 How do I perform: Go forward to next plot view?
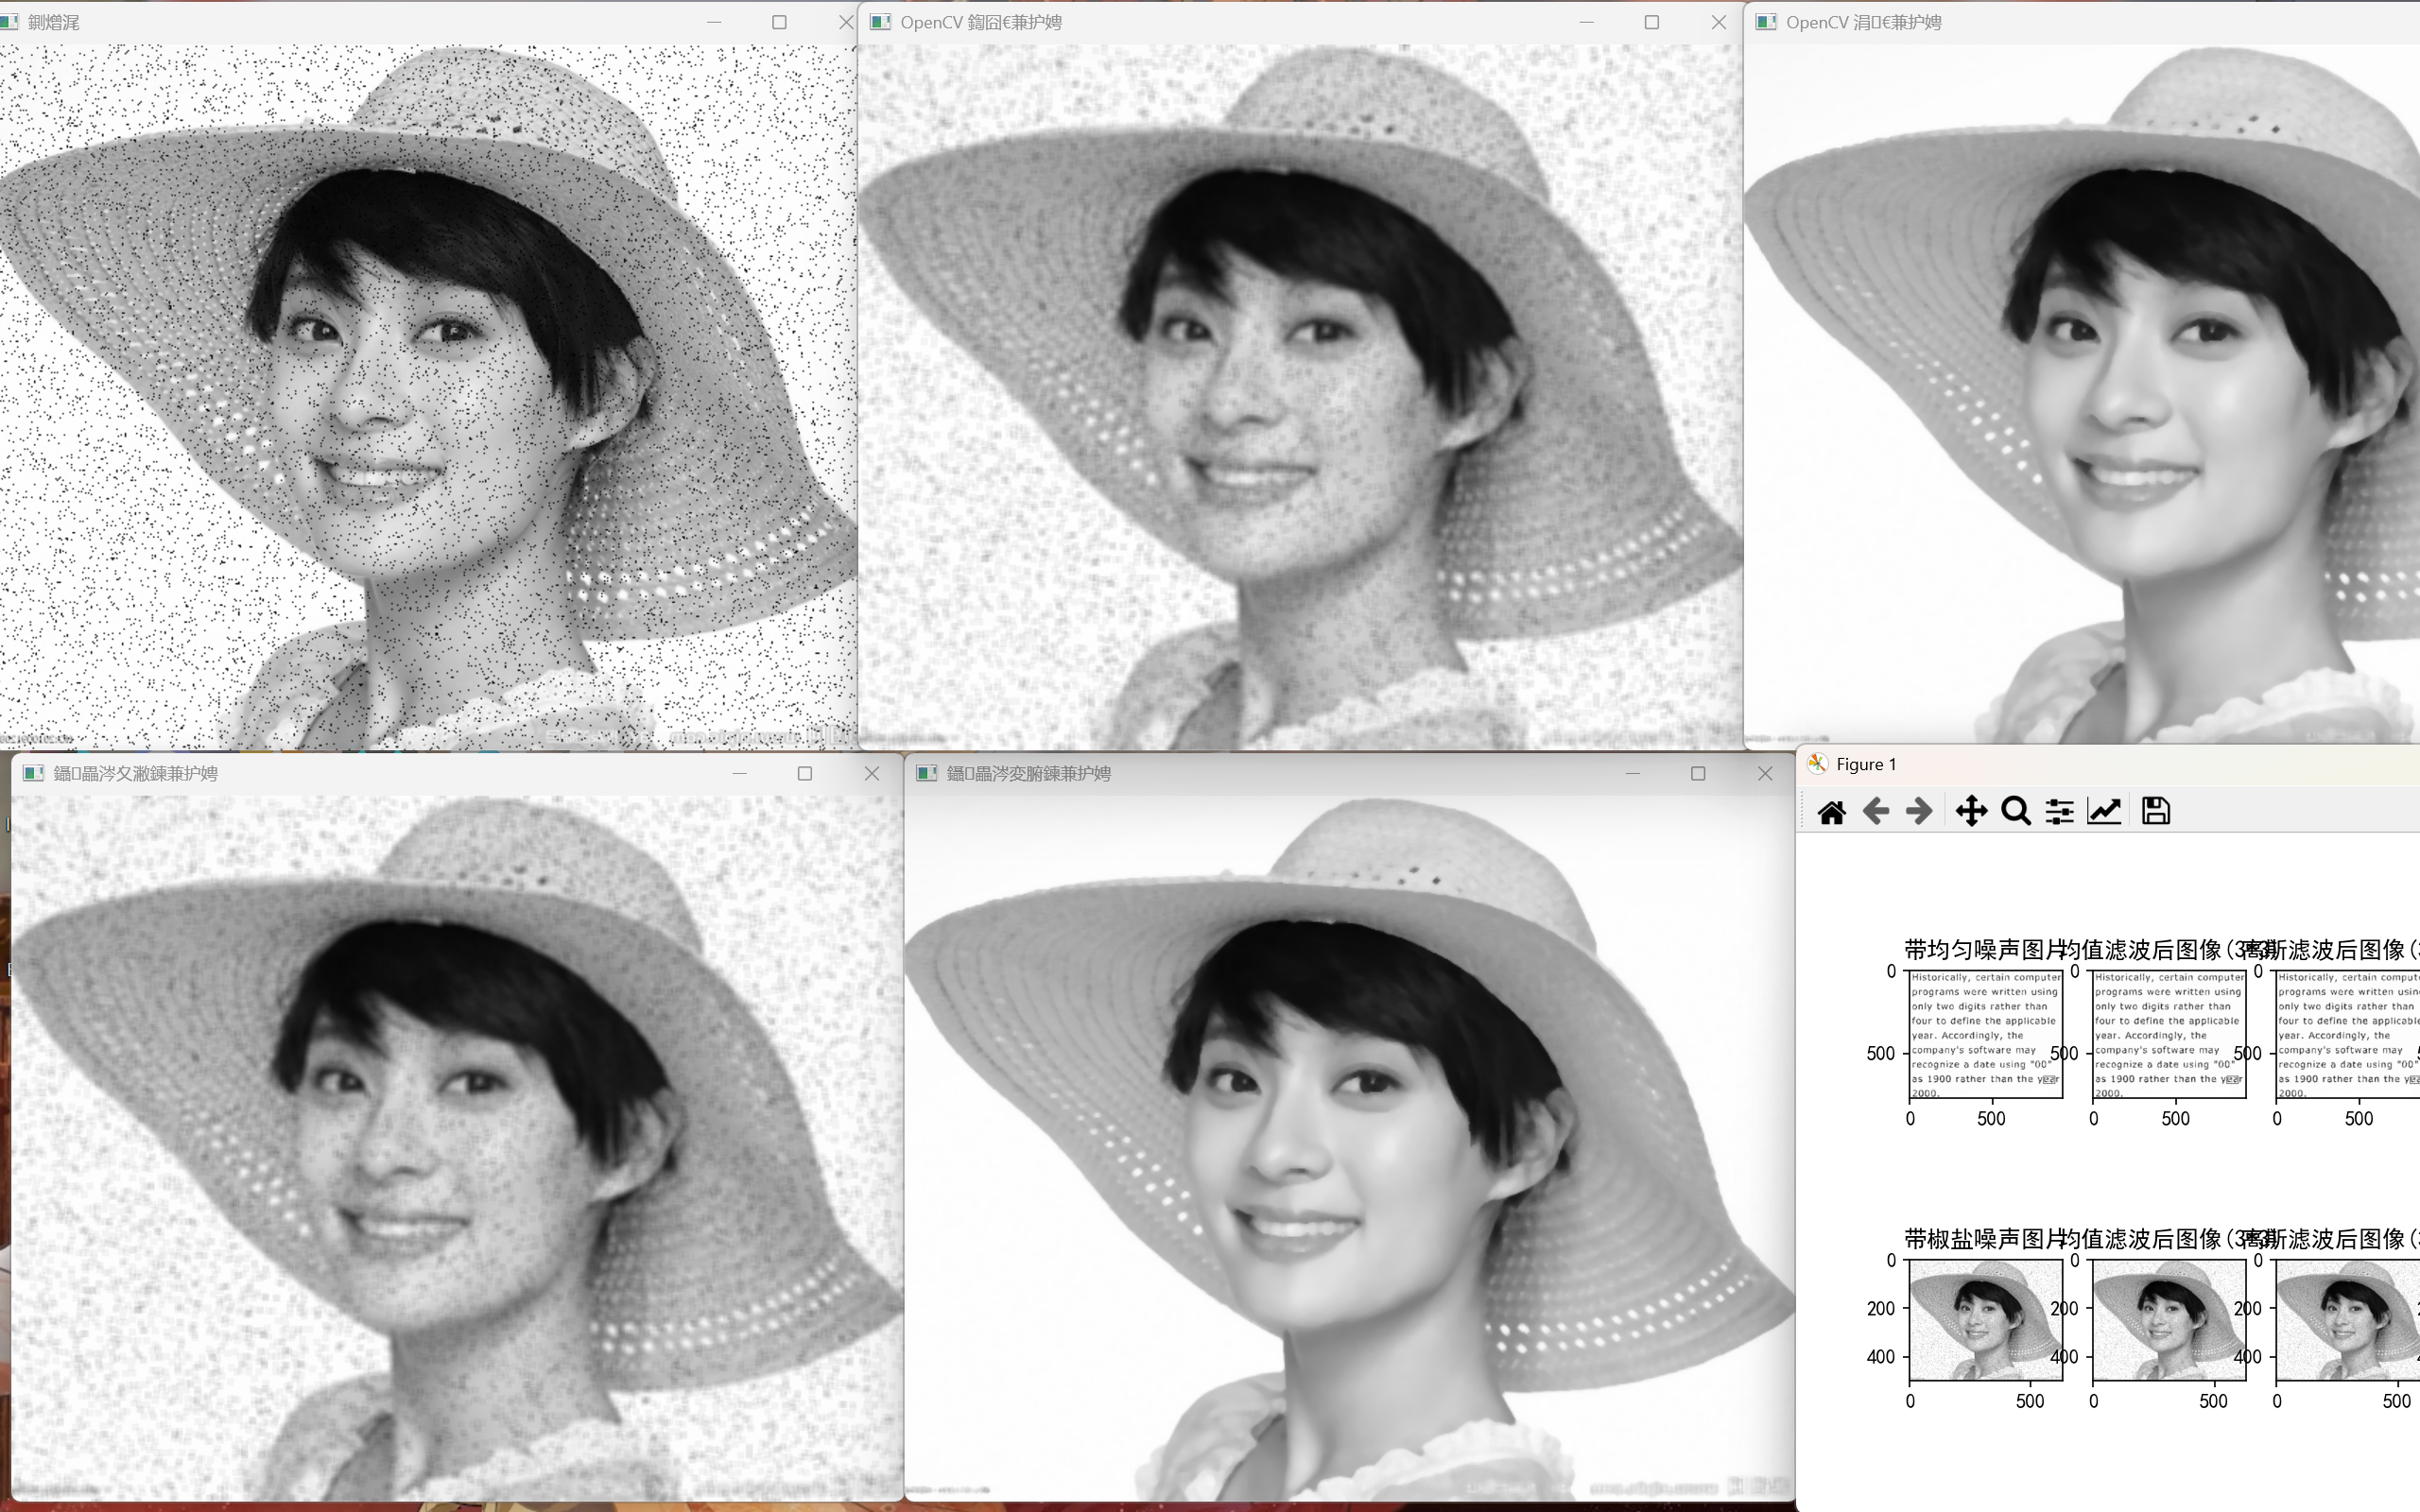click(1919, 811)
